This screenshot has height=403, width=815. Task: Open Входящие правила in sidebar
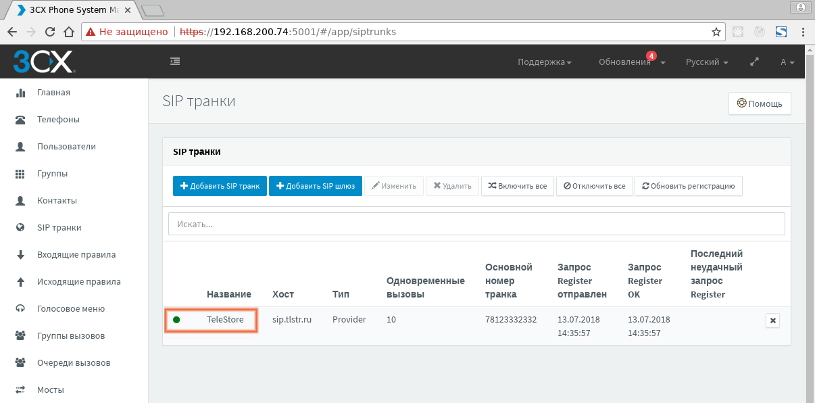point(76,255)
